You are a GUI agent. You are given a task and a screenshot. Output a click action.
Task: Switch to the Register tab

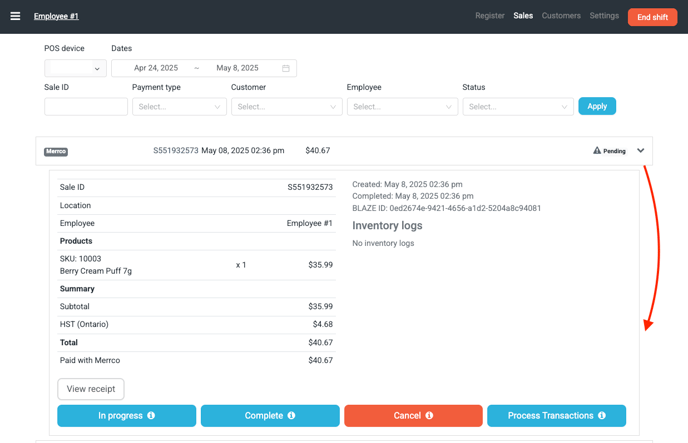pyautogui.click(x=489, y=16)
